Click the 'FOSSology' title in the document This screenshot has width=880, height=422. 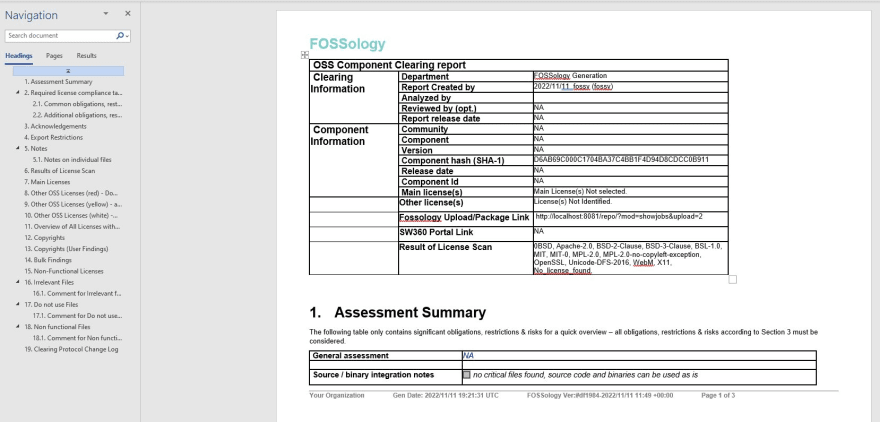347,44
